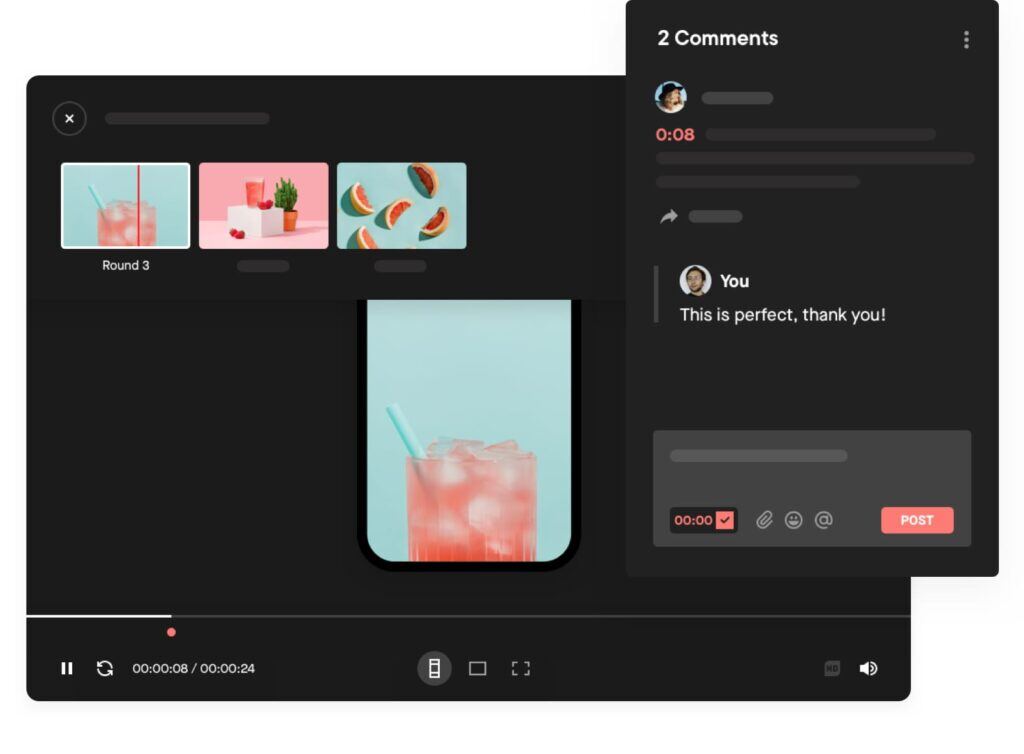The image size is (1024, 754).
Task: Mute the video volume
Action: point(868,668)
